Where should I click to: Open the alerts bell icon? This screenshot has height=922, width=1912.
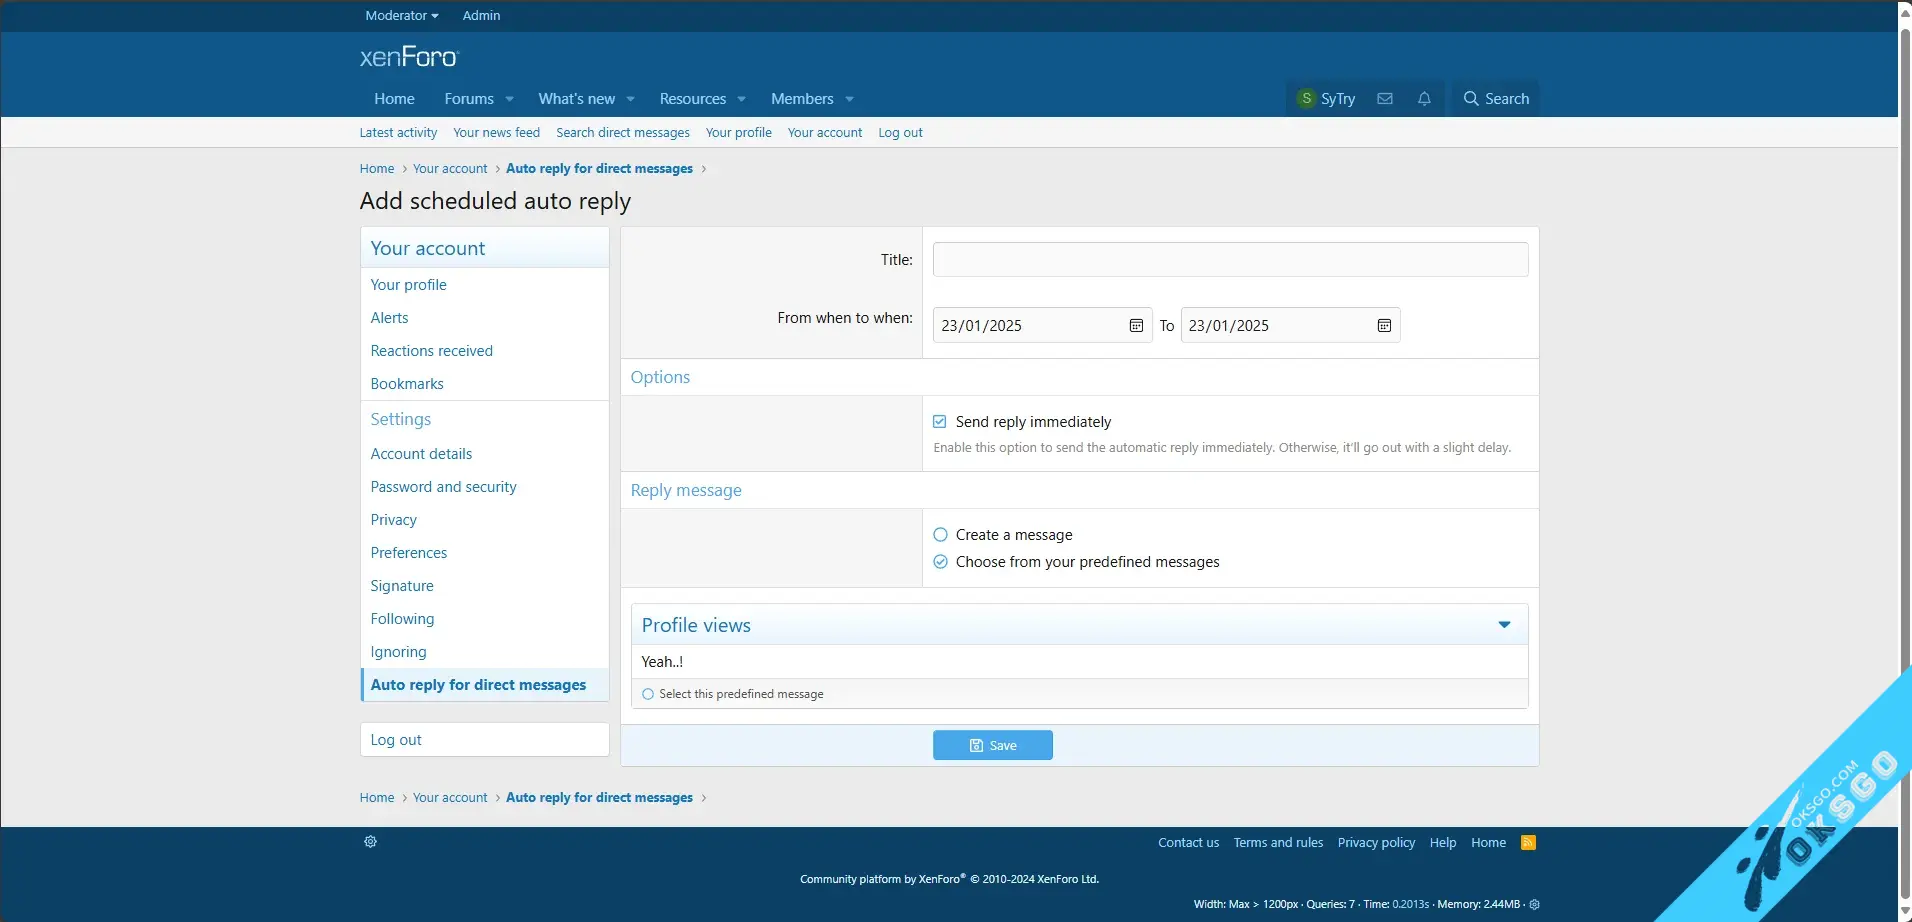pos(1424,99)
